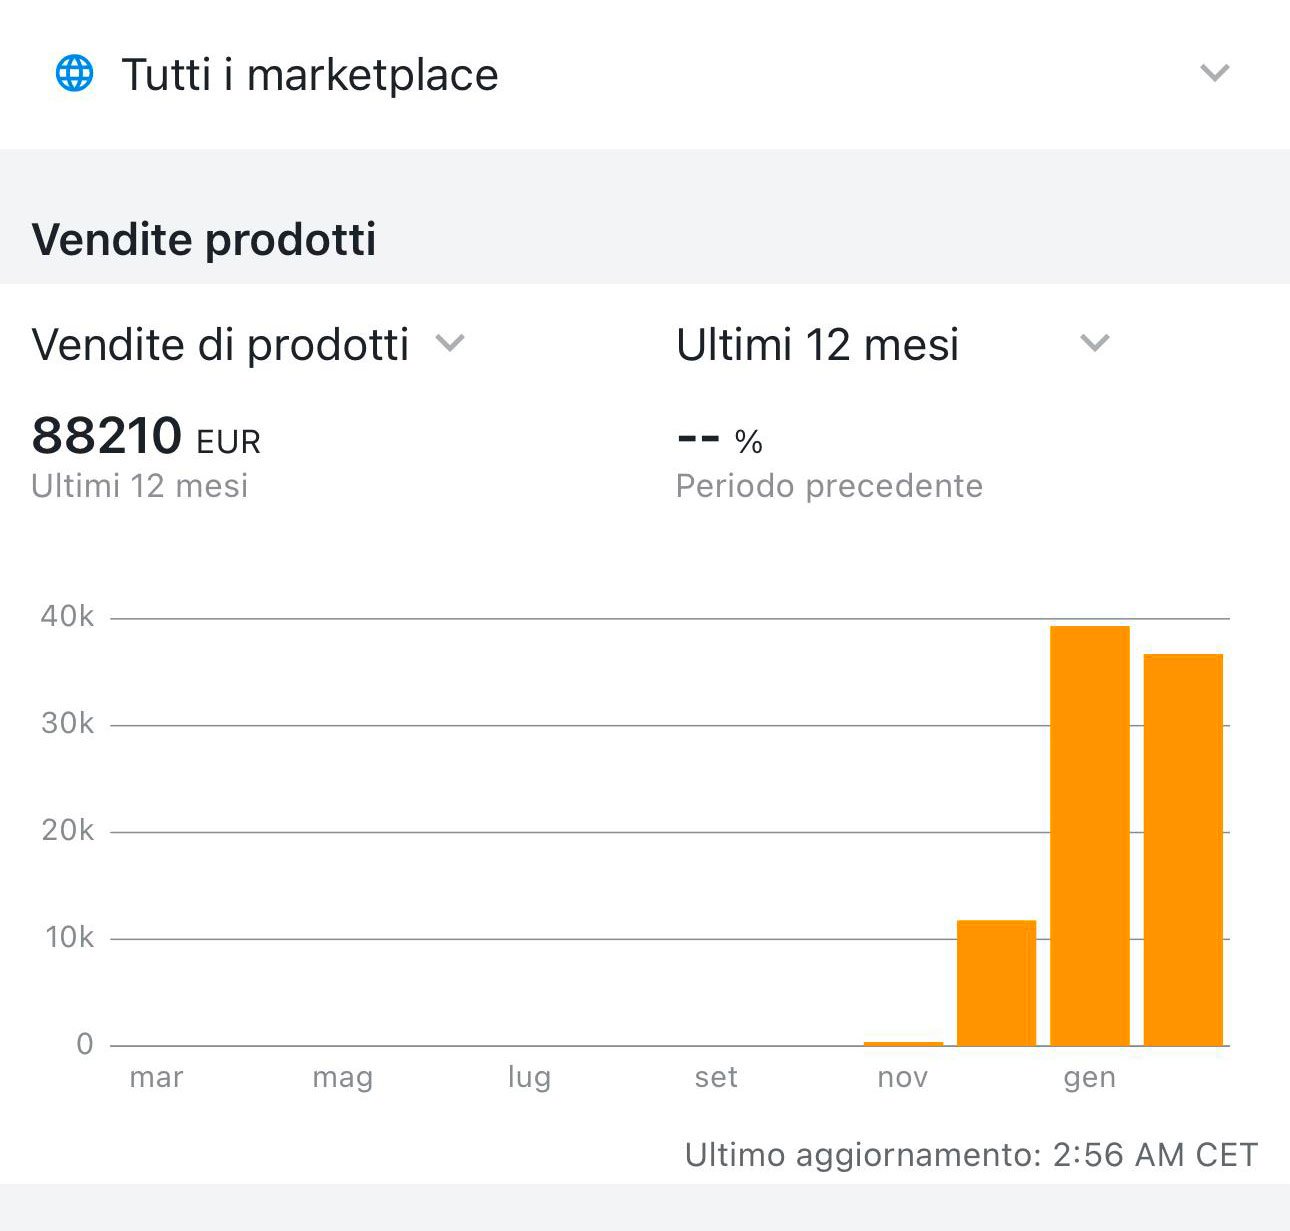Click the Ultimo aggiornamento timestamp text
Viewport: 1290px width, 1231px height.
970,1155
